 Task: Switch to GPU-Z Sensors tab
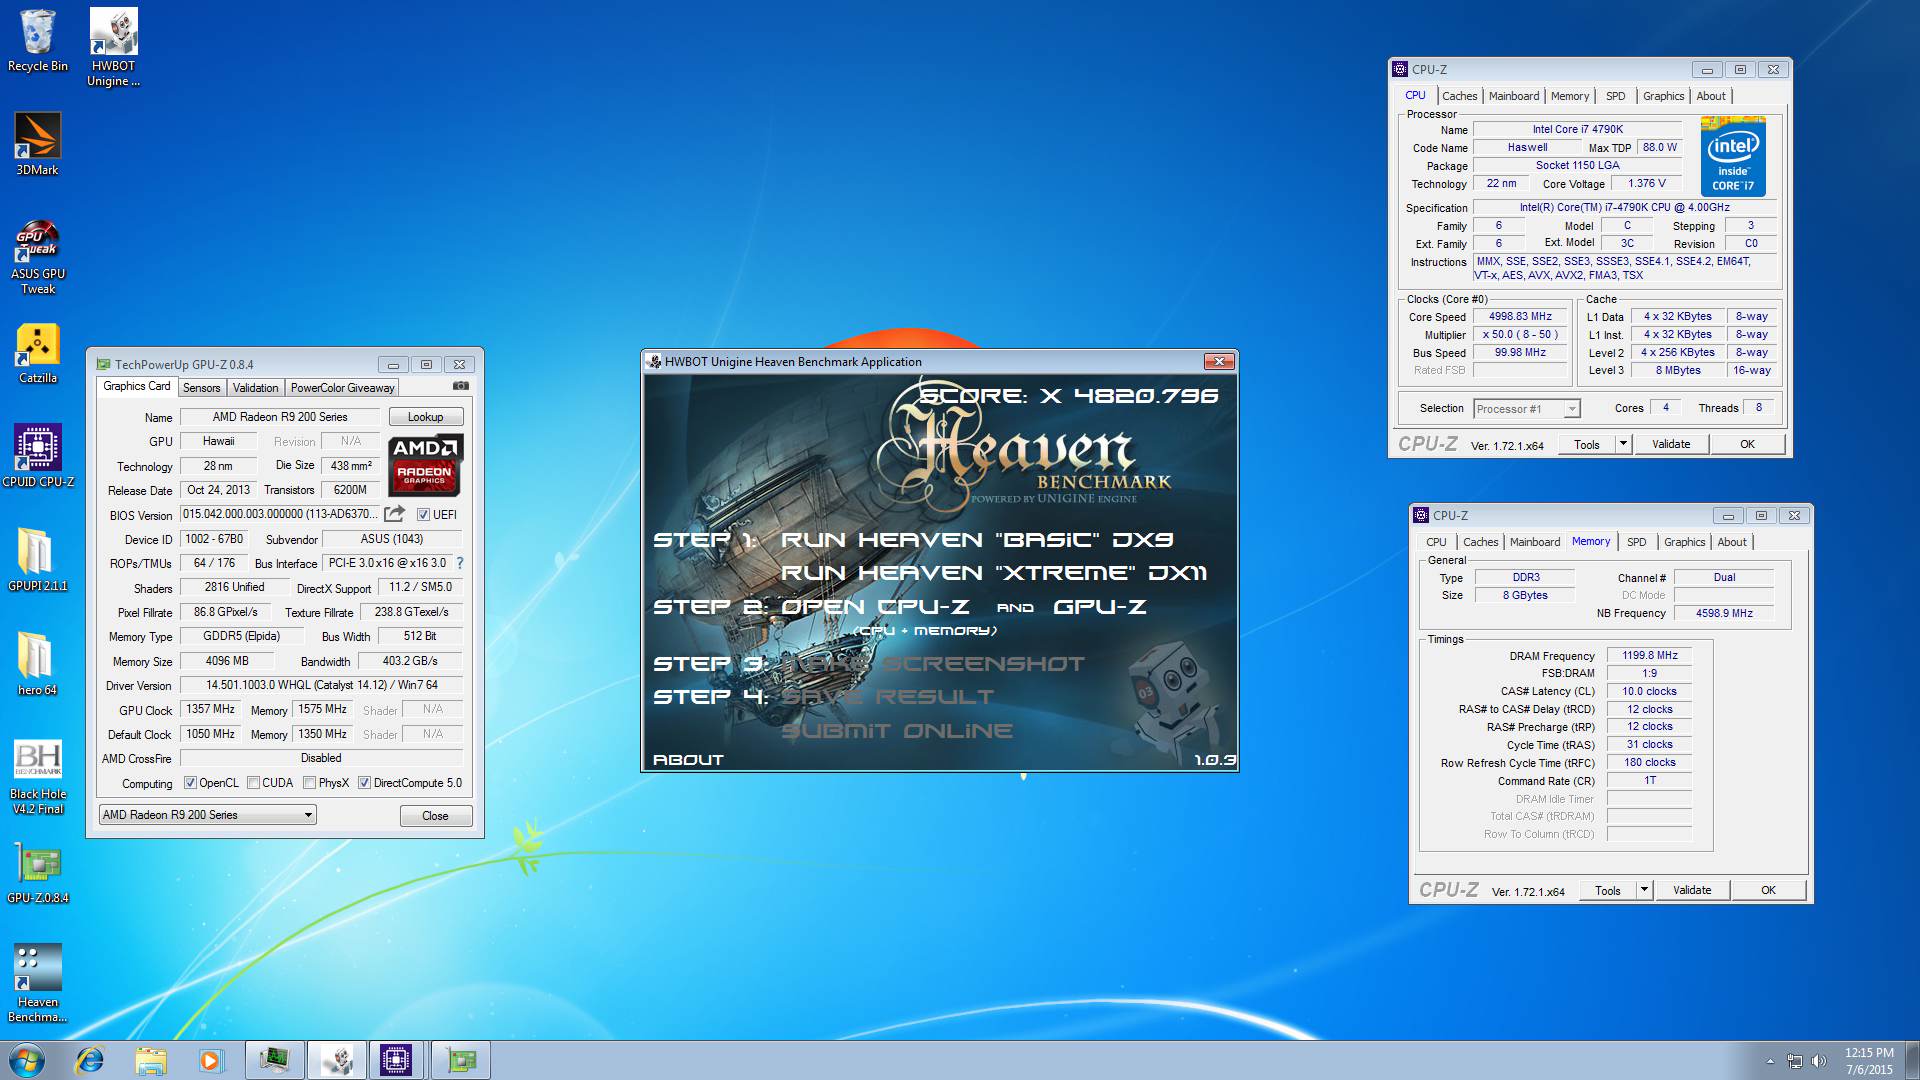(201, 388)
